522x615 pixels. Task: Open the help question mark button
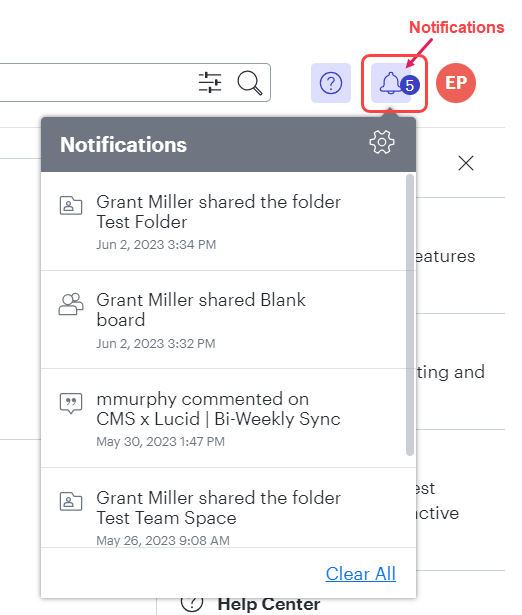[x=331, y=83]
